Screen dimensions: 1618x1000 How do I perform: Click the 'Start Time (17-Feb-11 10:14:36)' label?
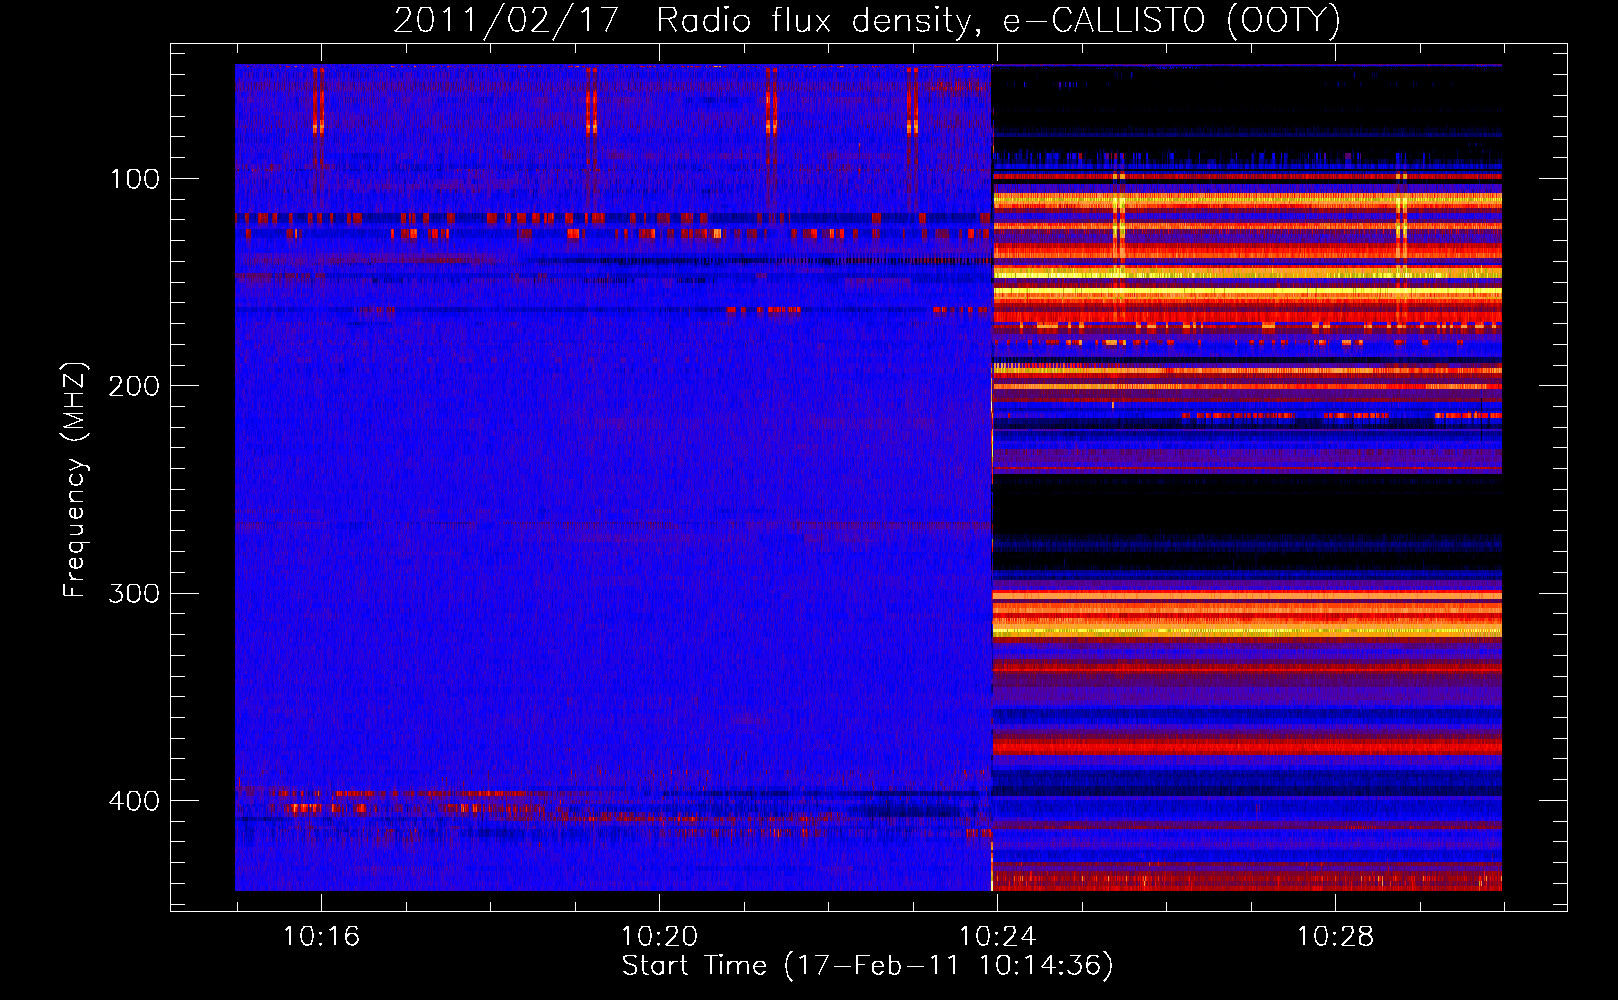(x=867, y=966)
